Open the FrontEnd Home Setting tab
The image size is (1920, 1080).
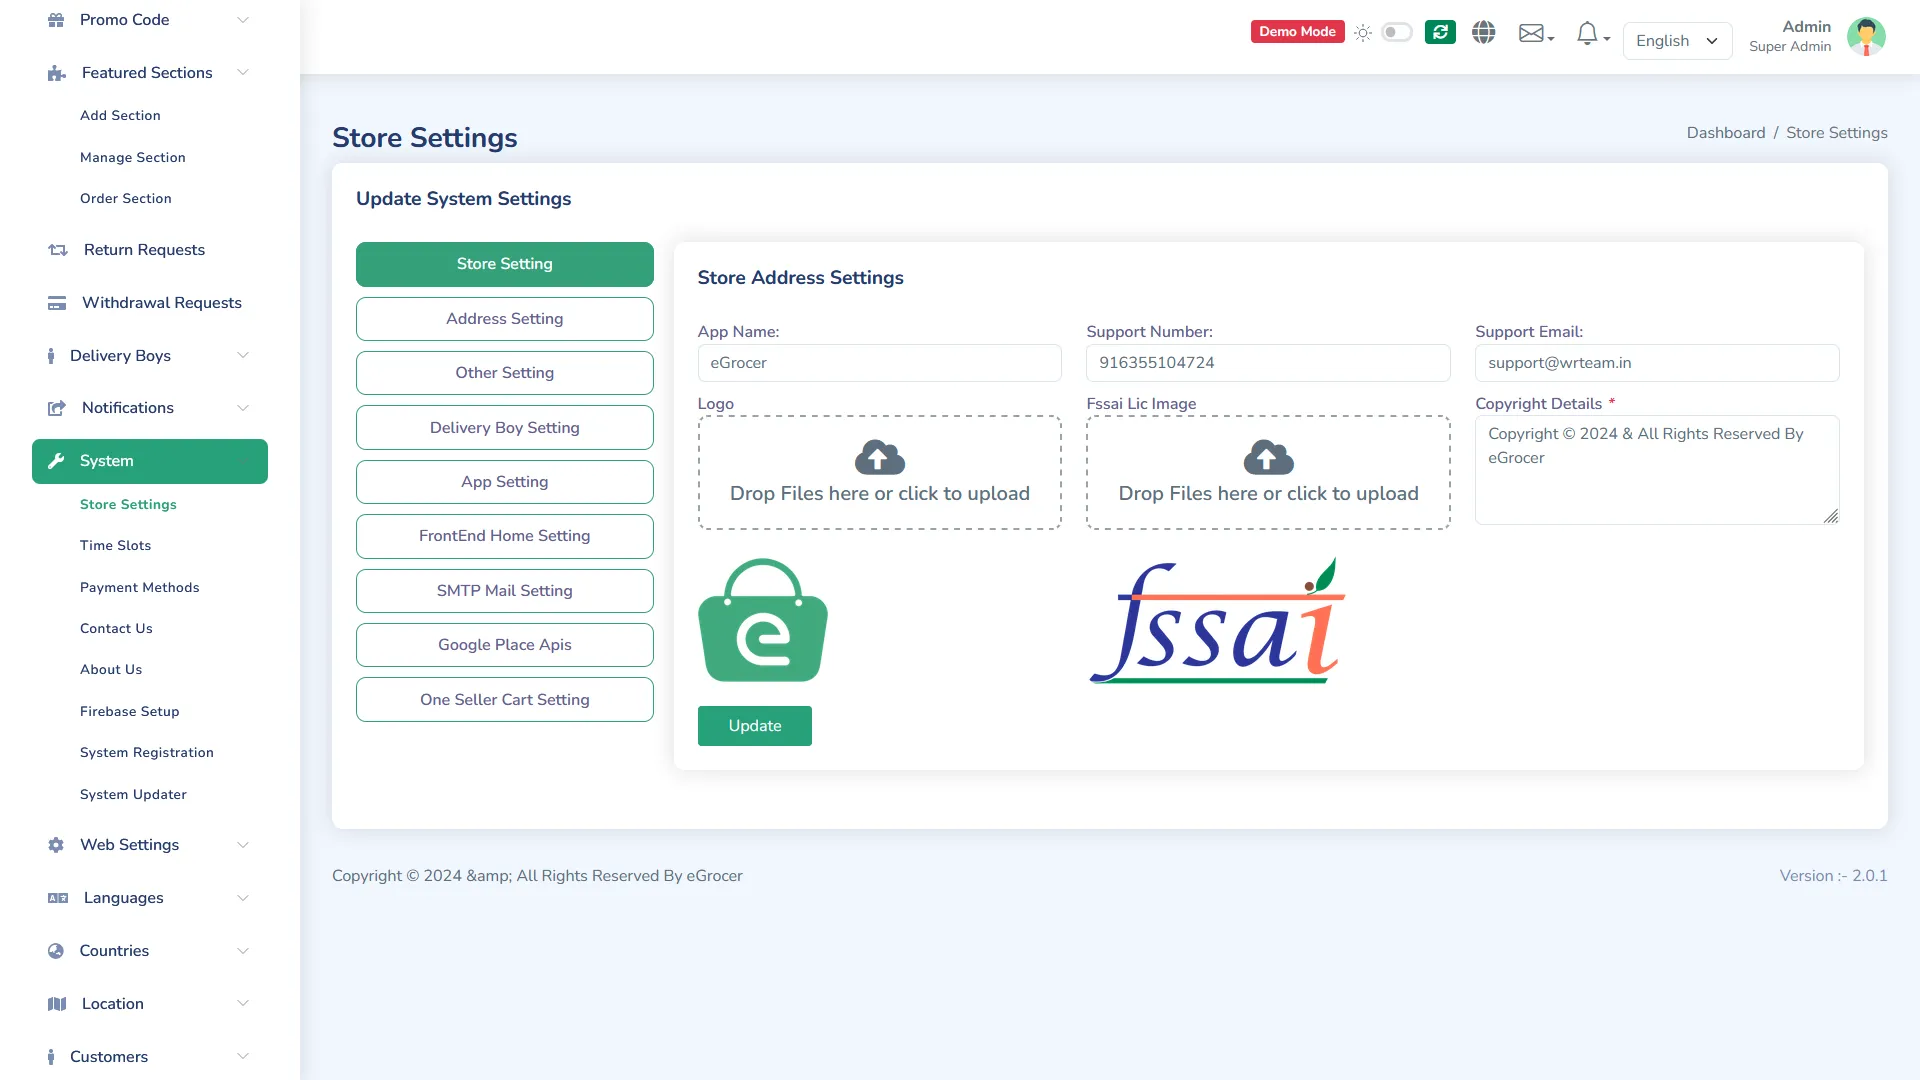point(505,536)
